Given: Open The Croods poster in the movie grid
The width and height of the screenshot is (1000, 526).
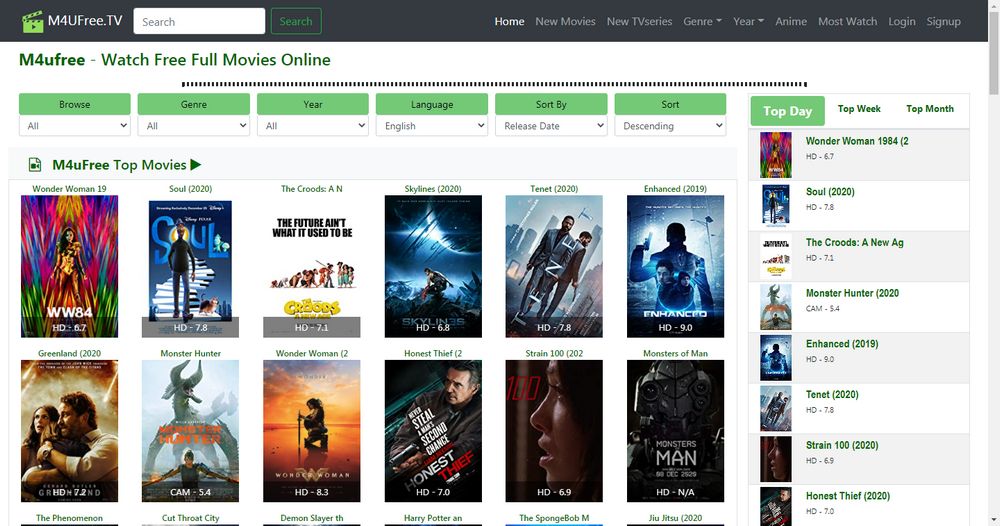Looking at the screenshot, I should coord(312,267).
